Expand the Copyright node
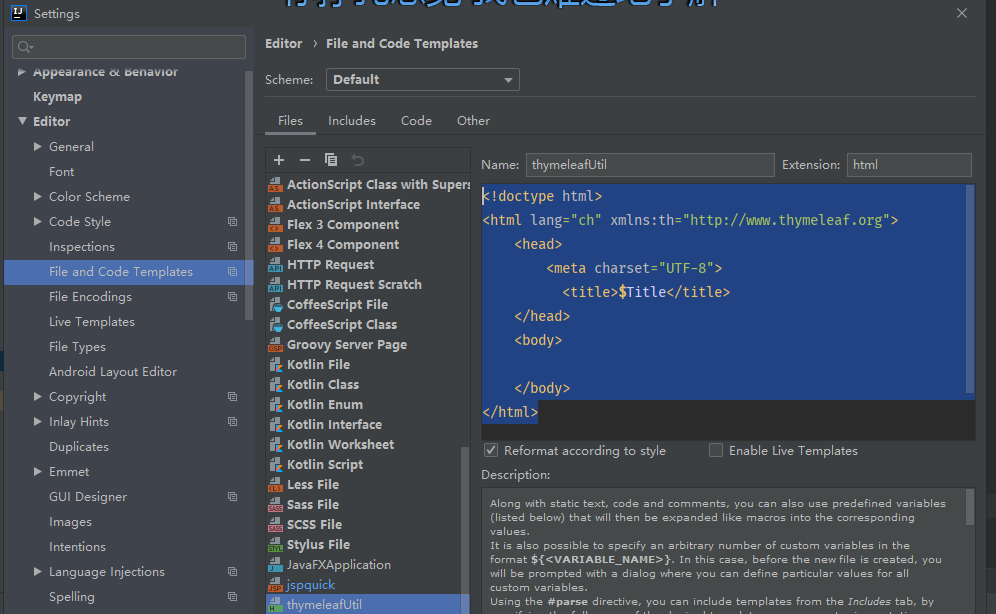Viewport: 996px width, 614px height. [x=37, y=397]
